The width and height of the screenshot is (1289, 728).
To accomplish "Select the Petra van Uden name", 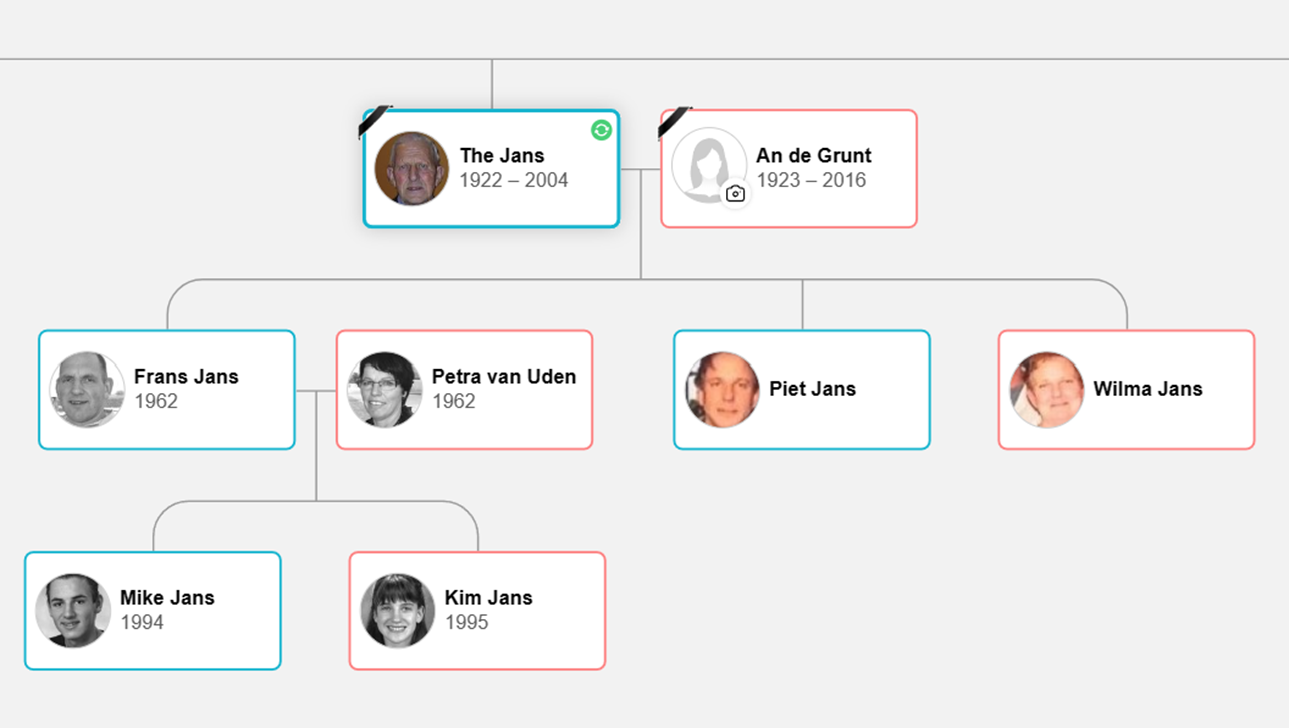I will (x=503, y=377).
